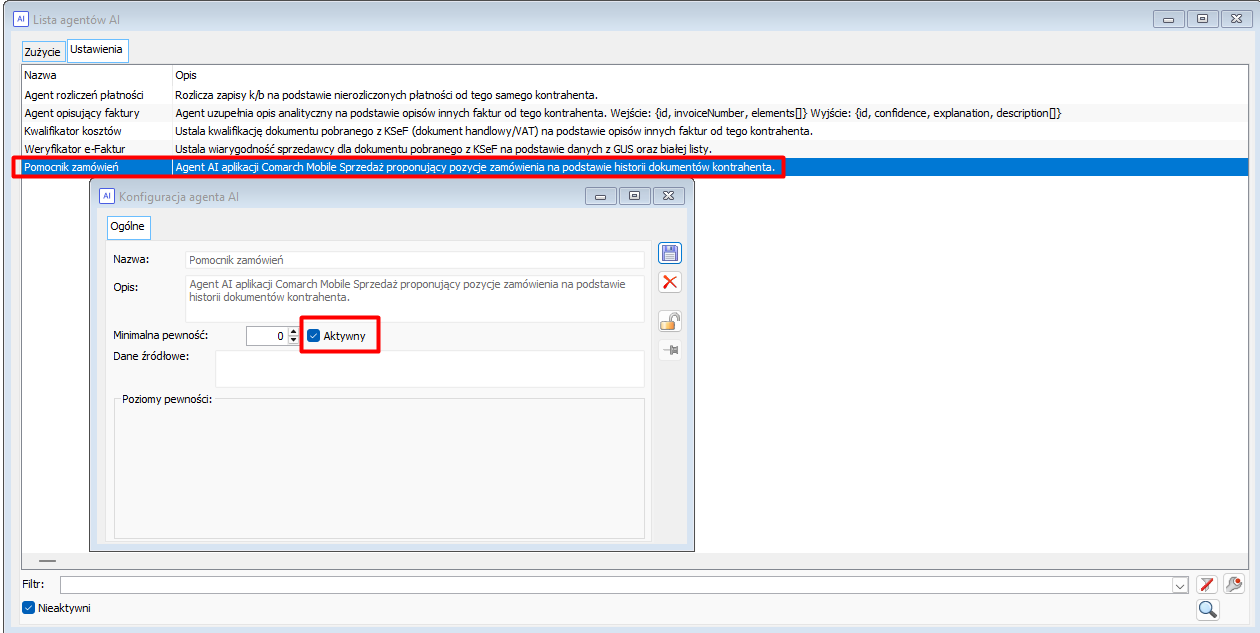The height and width of the screenshot is (633, 1260).
Task: Click the magnifying glass icon below the filter
Action: 1207,609
